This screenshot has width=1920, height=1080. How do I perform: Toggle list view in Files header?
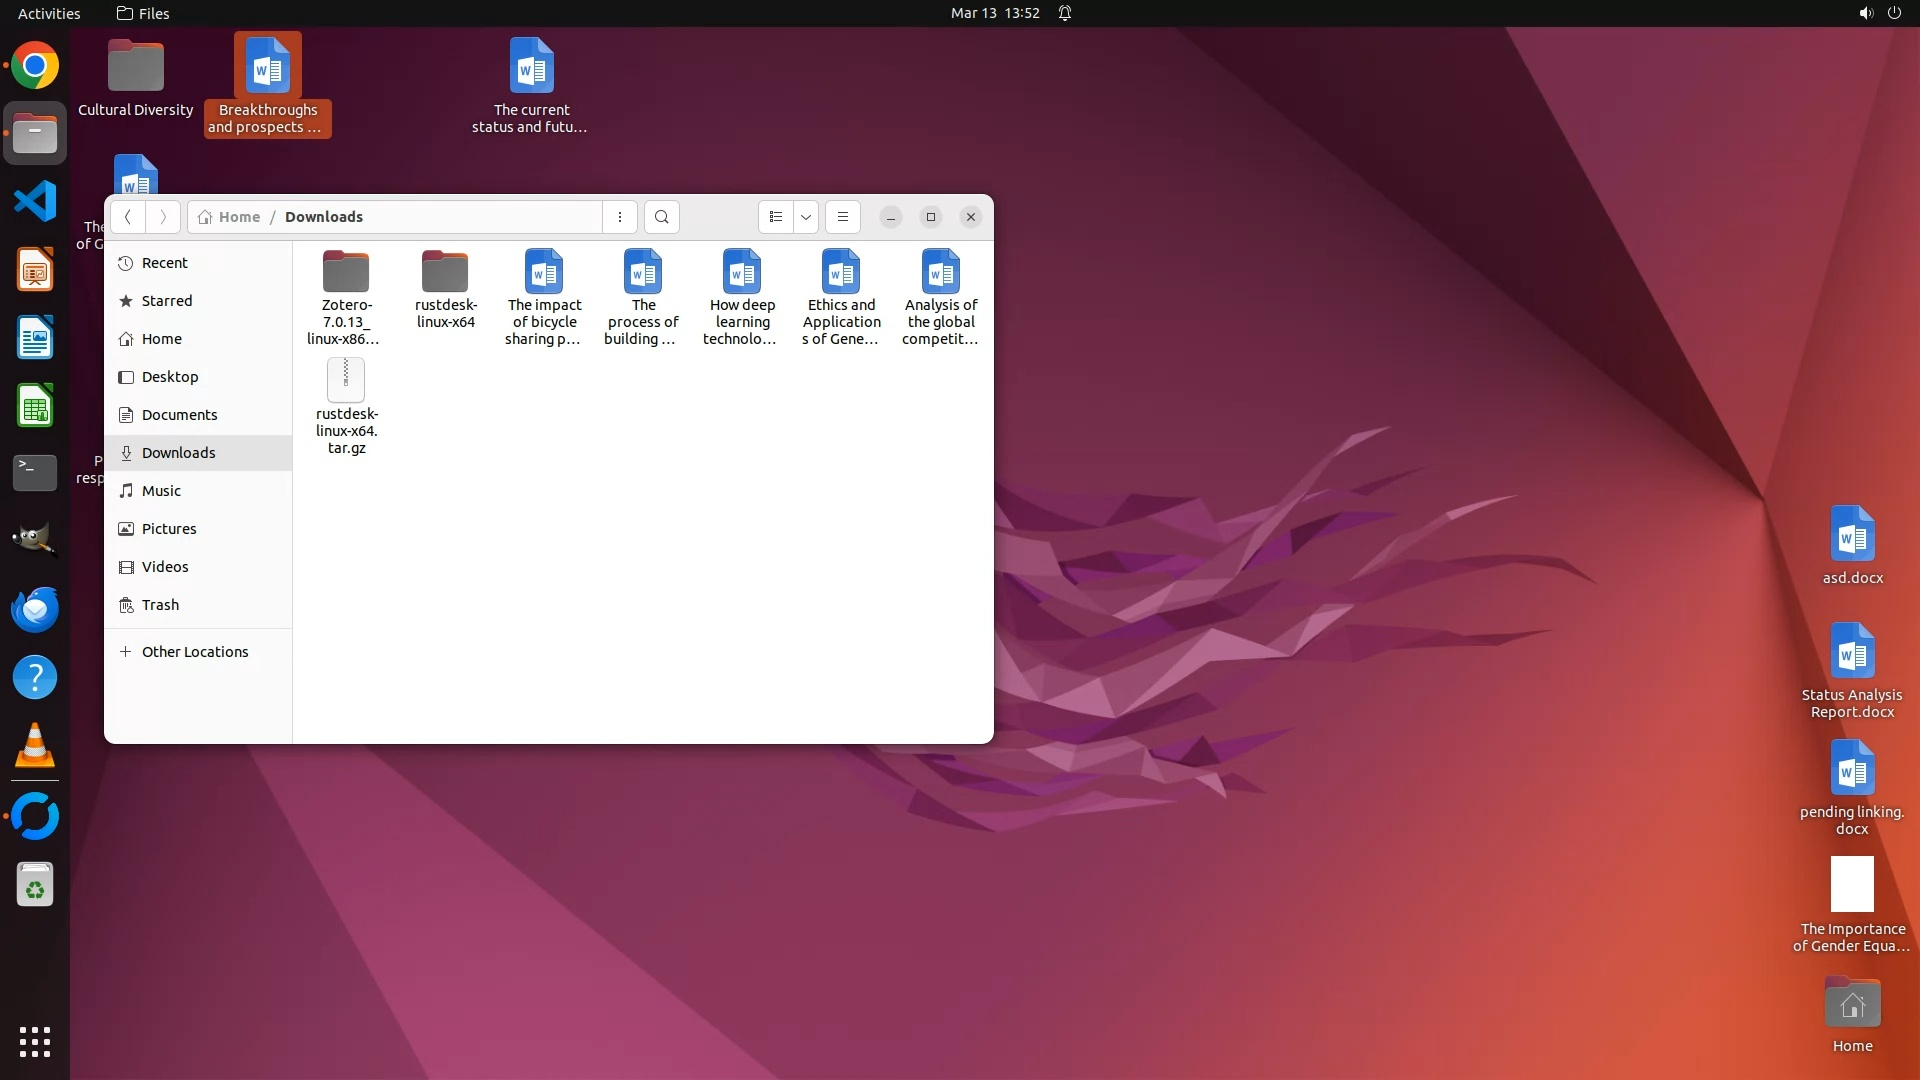(x=776, y=217)
